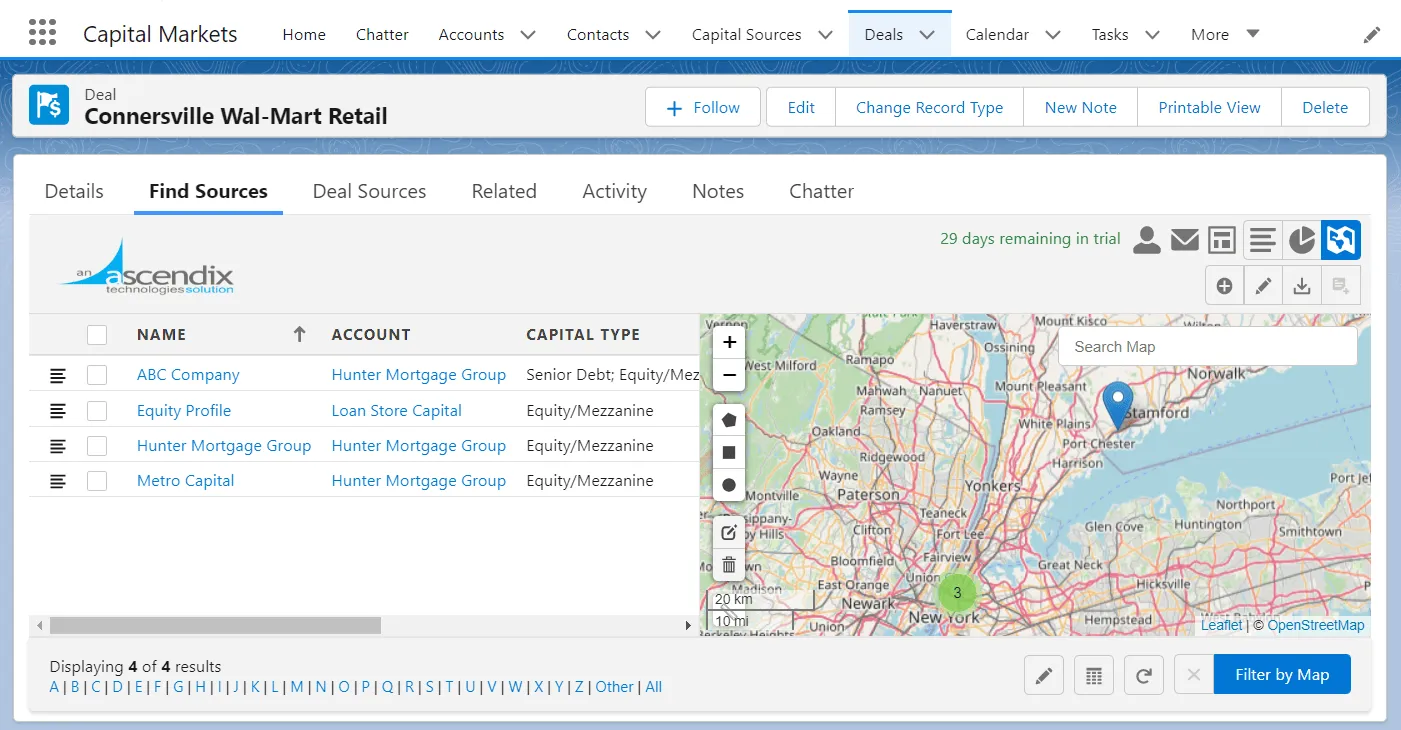Click the X clear filter icon in footer
The height and width of the screenshot is (730, 1401).
[1193, 675]
